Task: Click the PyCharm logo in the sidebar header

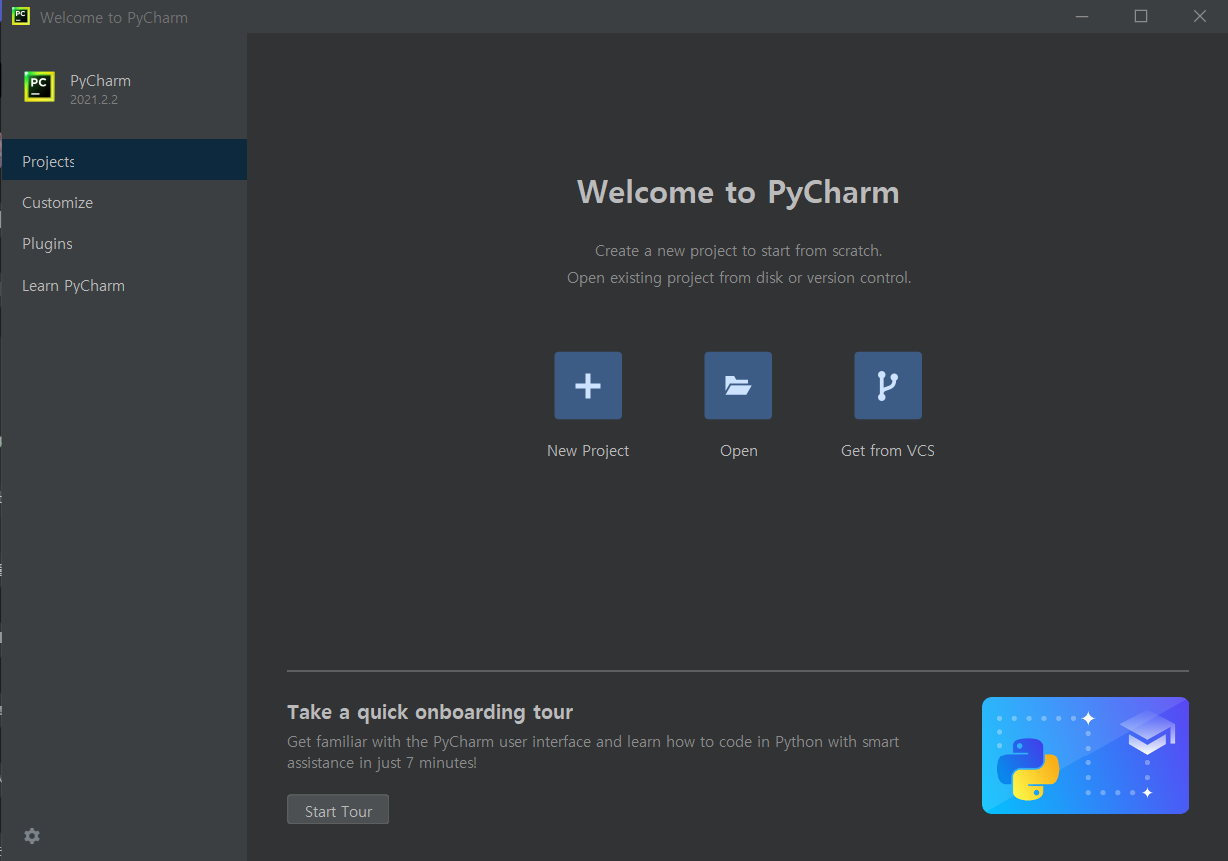Action: [39, 87]
